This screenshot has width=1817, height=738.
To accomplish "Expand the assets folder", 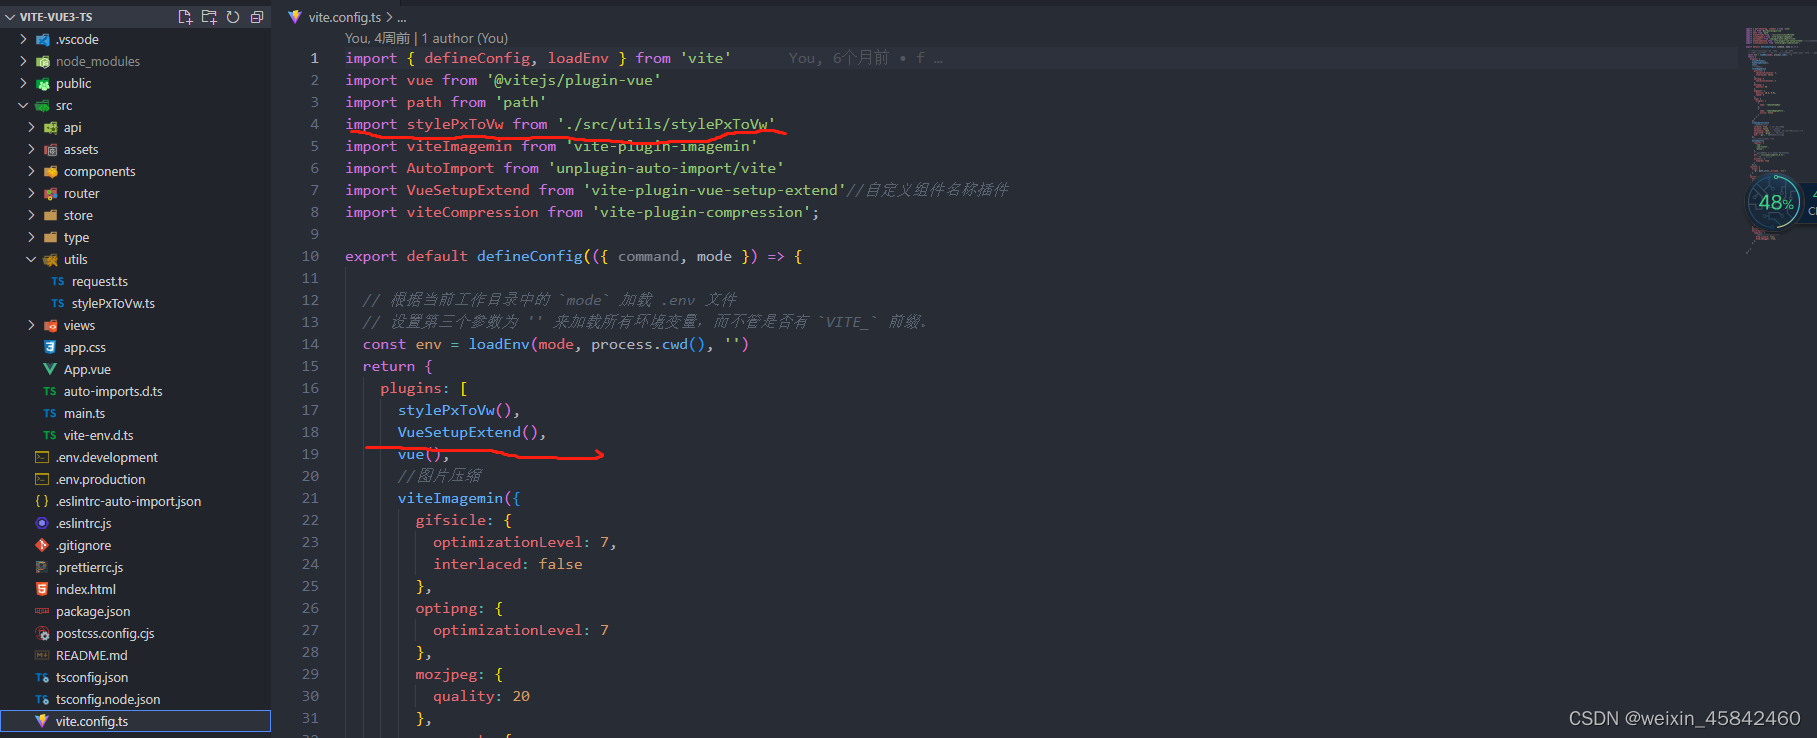I will tap(31, 150).
